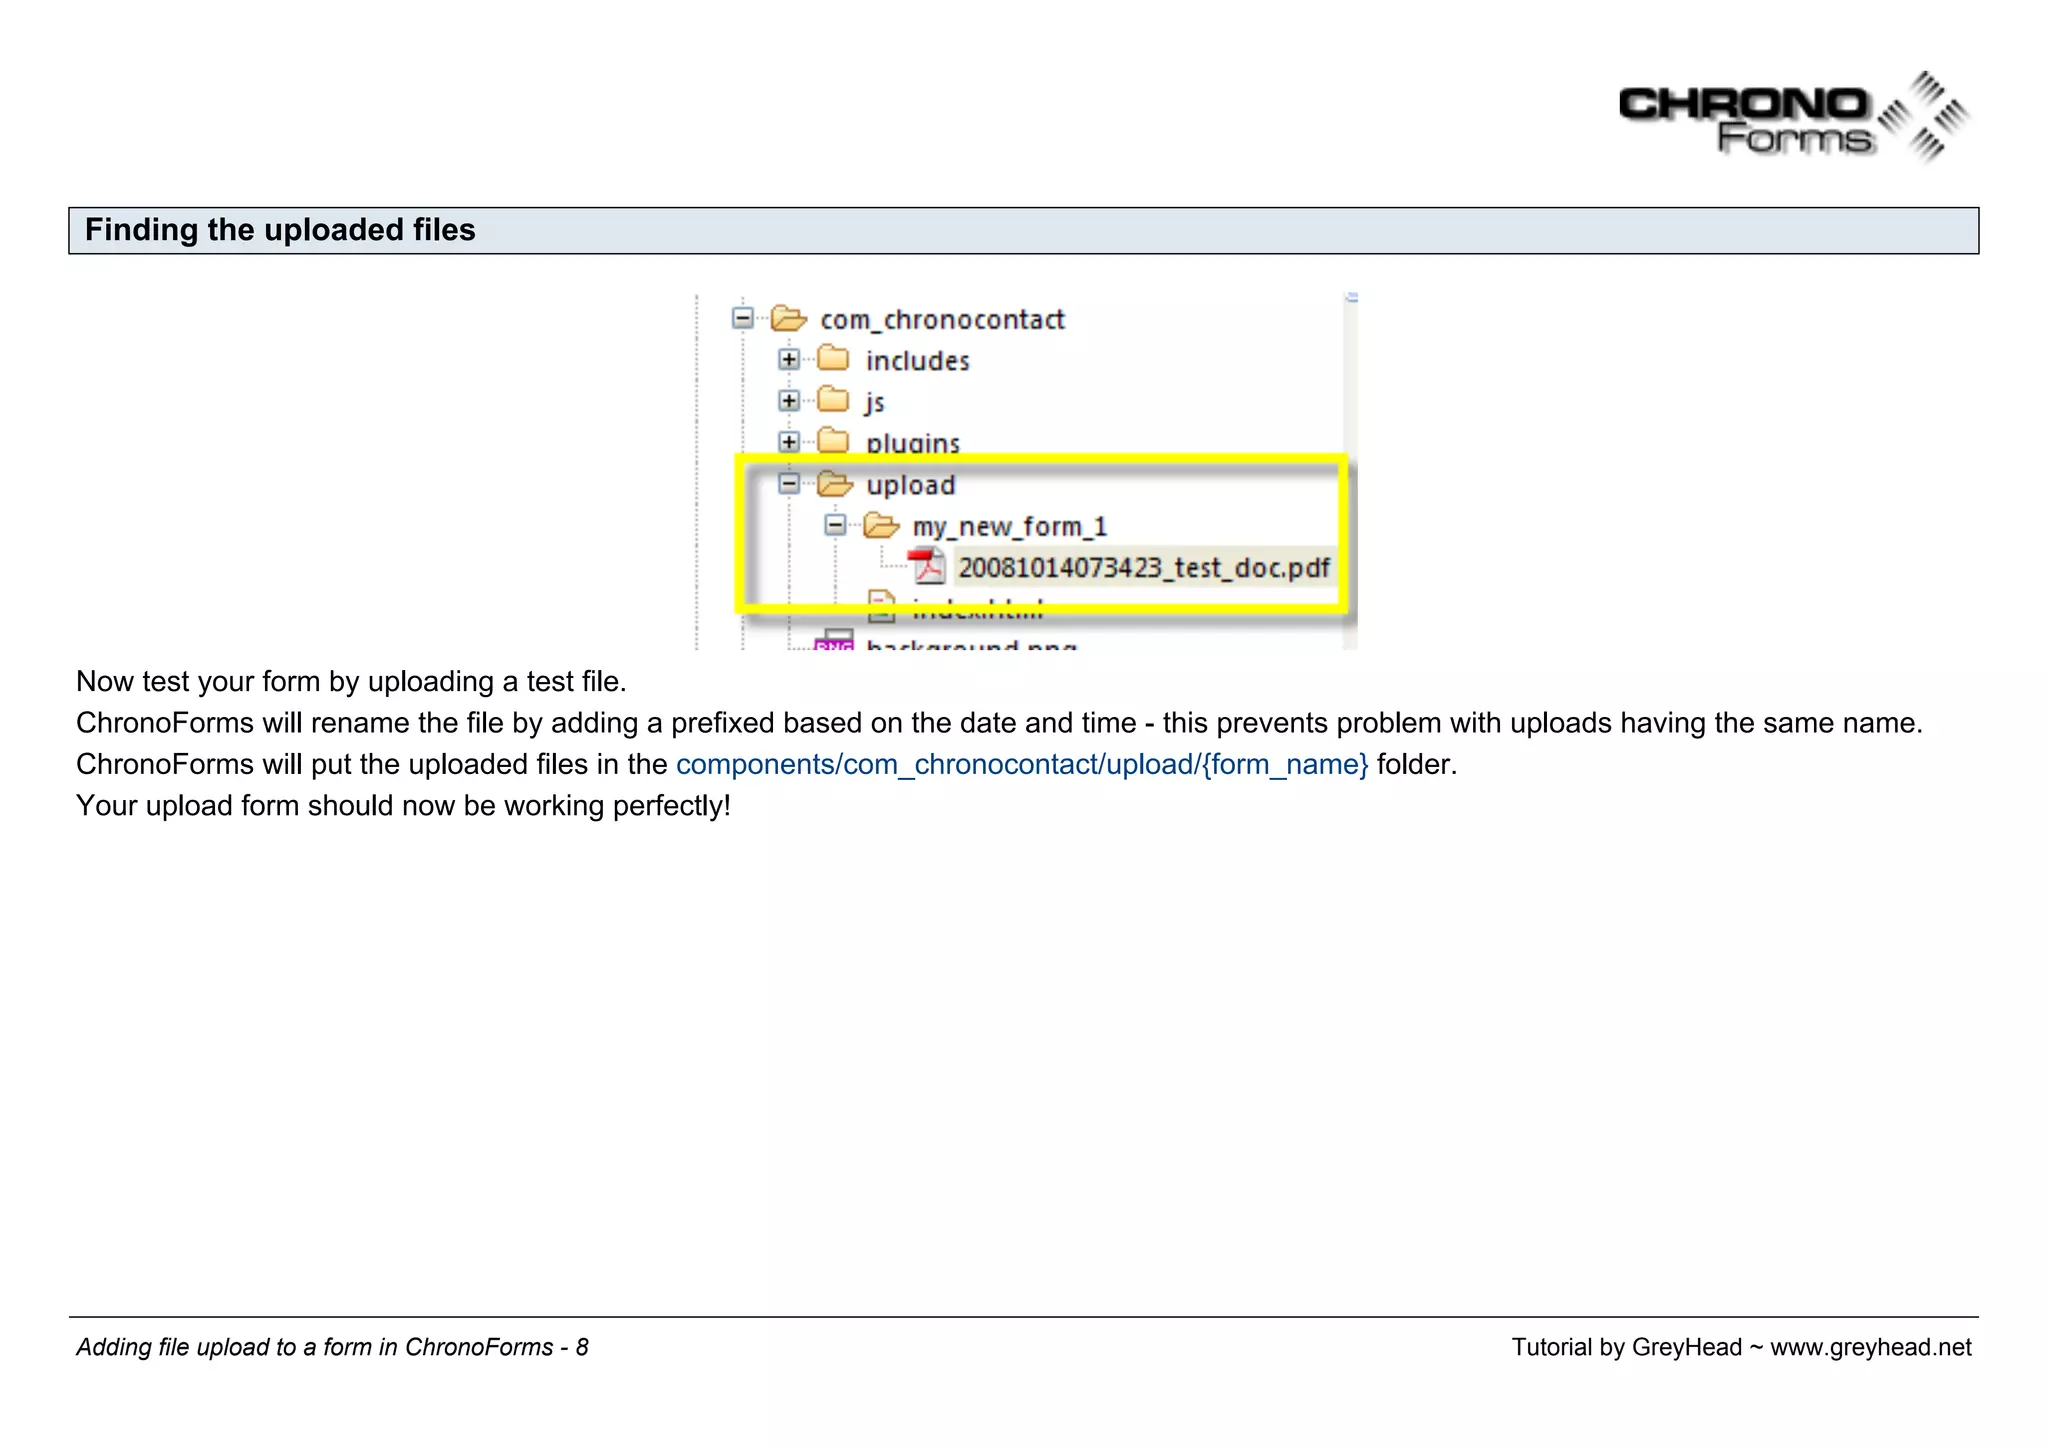Click the plugins folder icon
2048x1448 pixels.
coord(833,440)
